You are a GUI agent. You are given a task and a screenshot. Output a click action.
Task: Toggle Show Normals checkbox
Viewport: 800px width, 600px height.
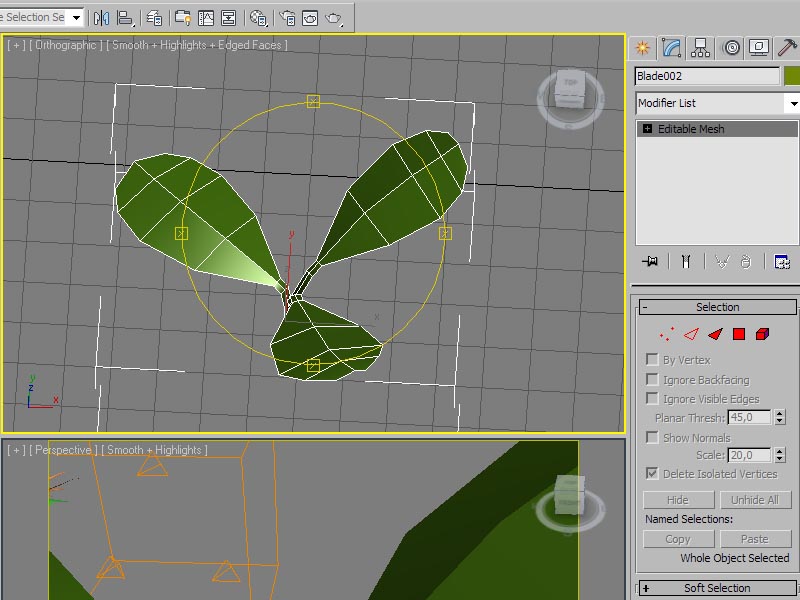point(653,438)
